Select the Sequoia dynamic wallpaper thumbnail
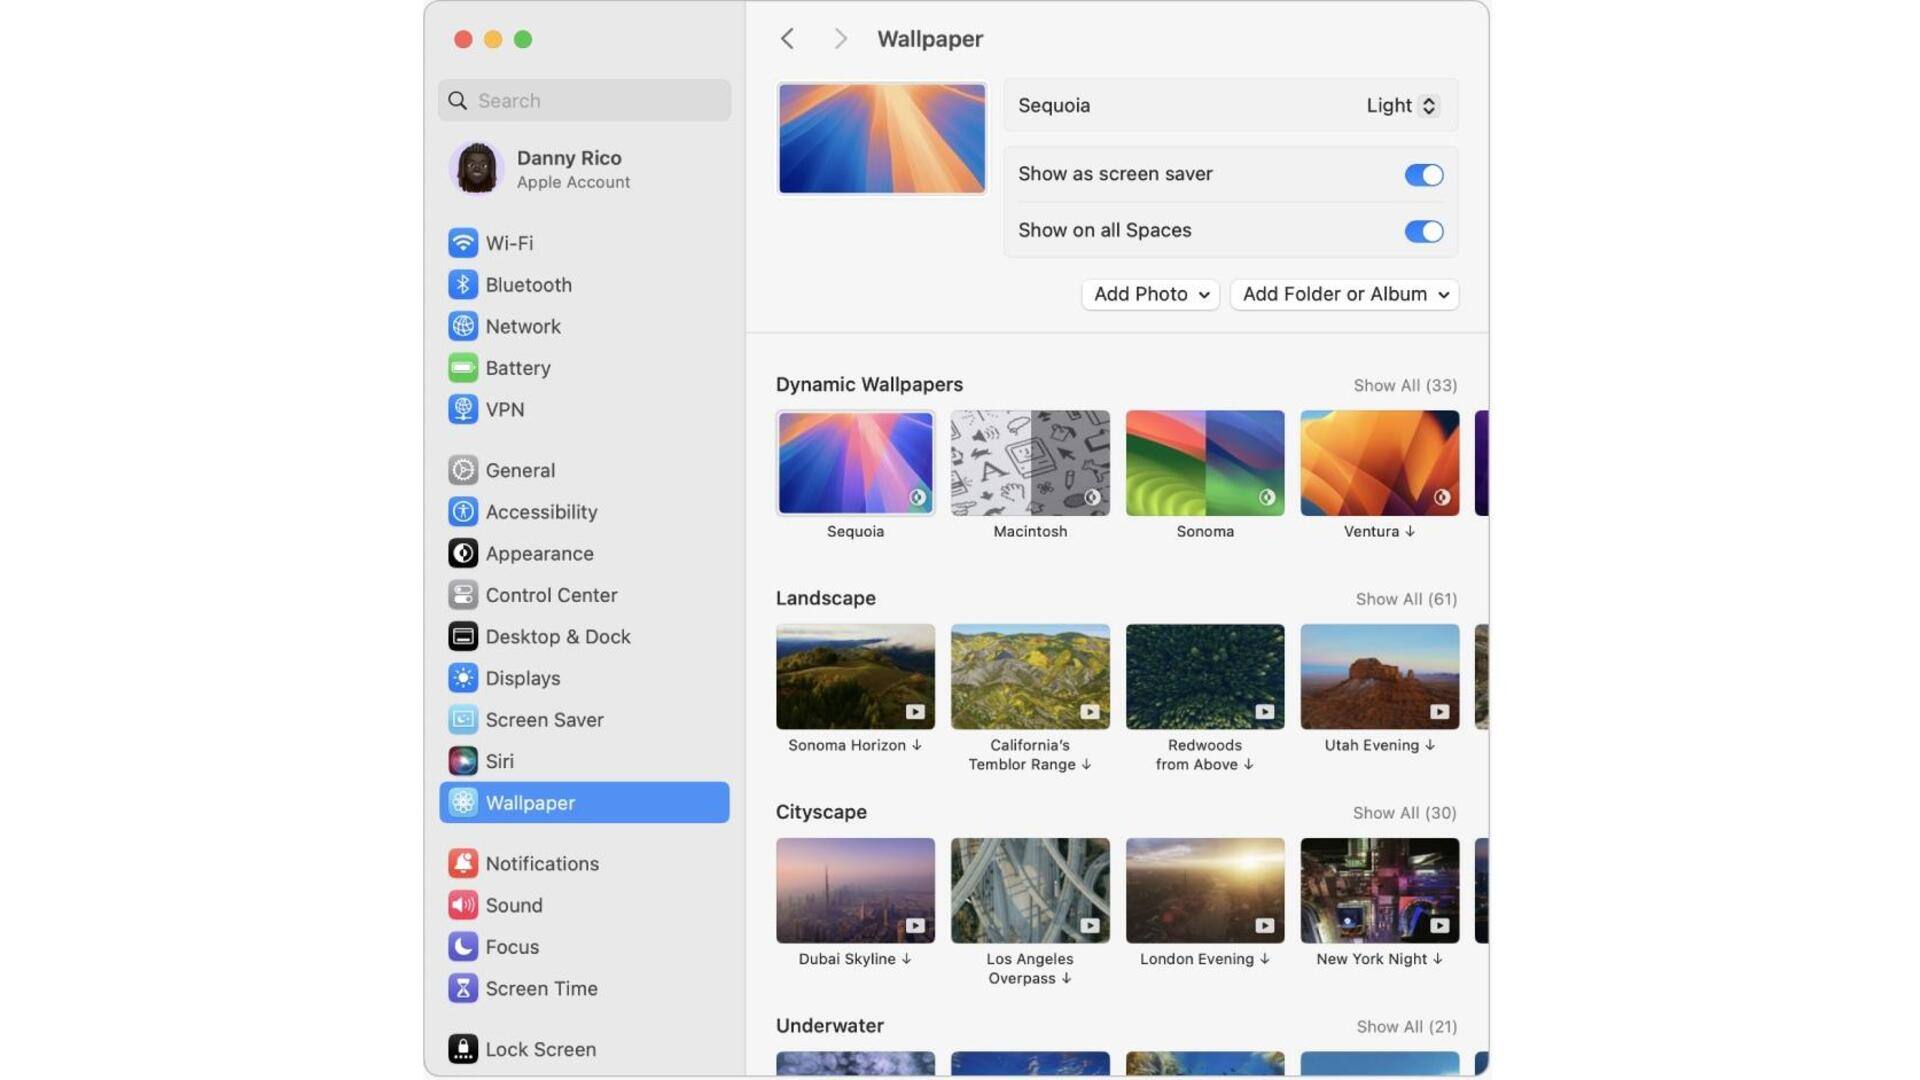This screenshot has width=1920, height=1080. tap(855, 463)
